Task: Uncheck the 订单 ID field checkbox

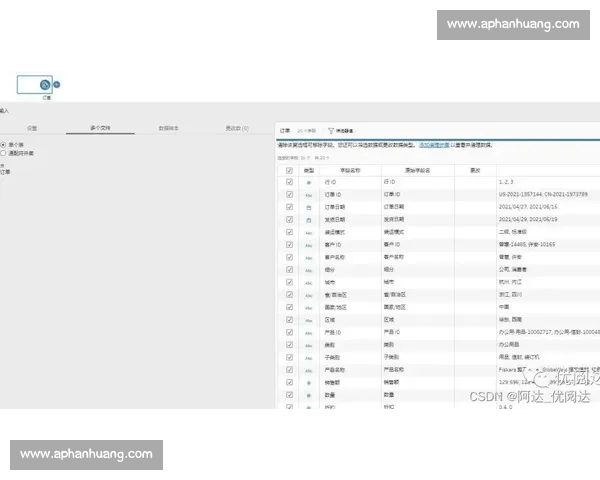Action: click(289, 195)
